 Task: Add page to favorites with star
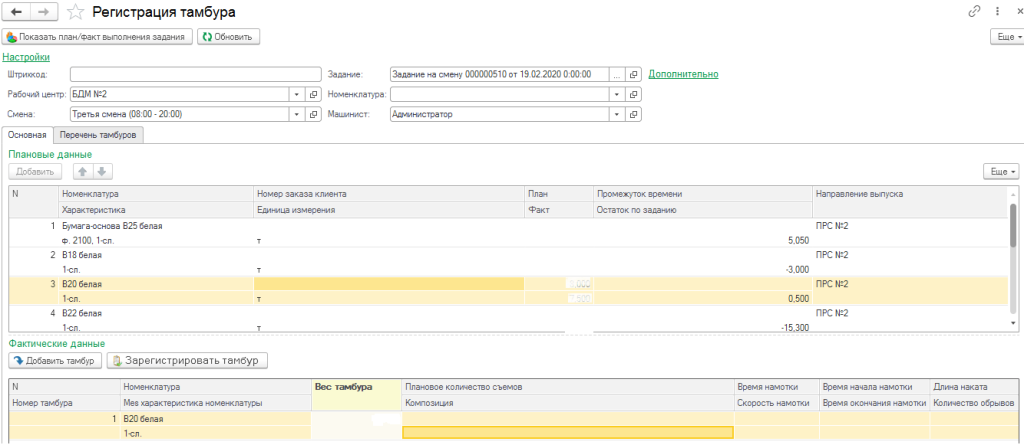76,12
